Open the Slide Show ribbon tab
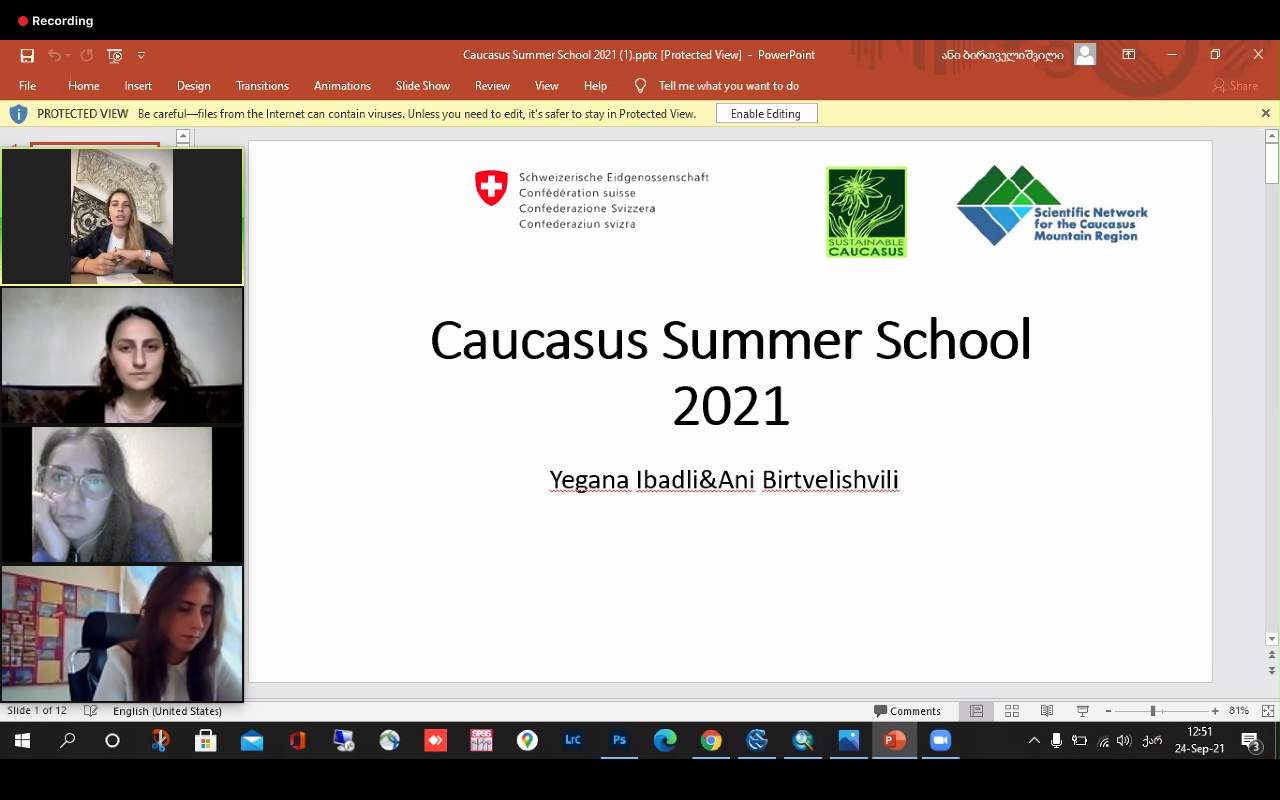 pos(422,86)
